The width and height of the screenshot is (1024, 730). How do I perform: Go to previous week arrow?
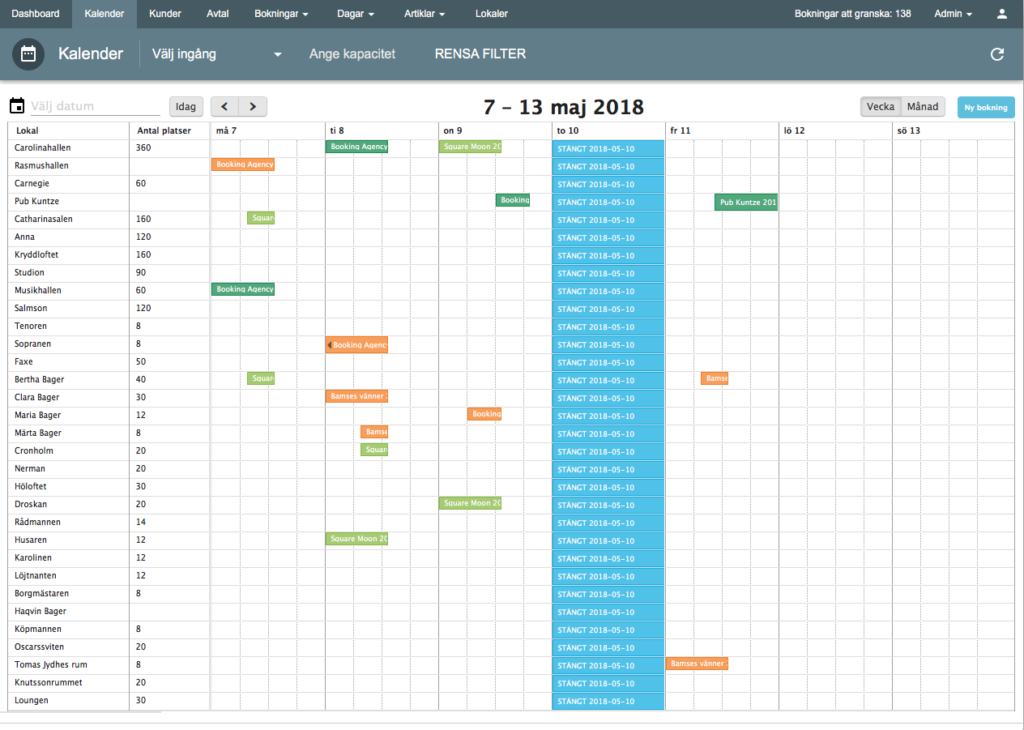[x=225, y=106]
